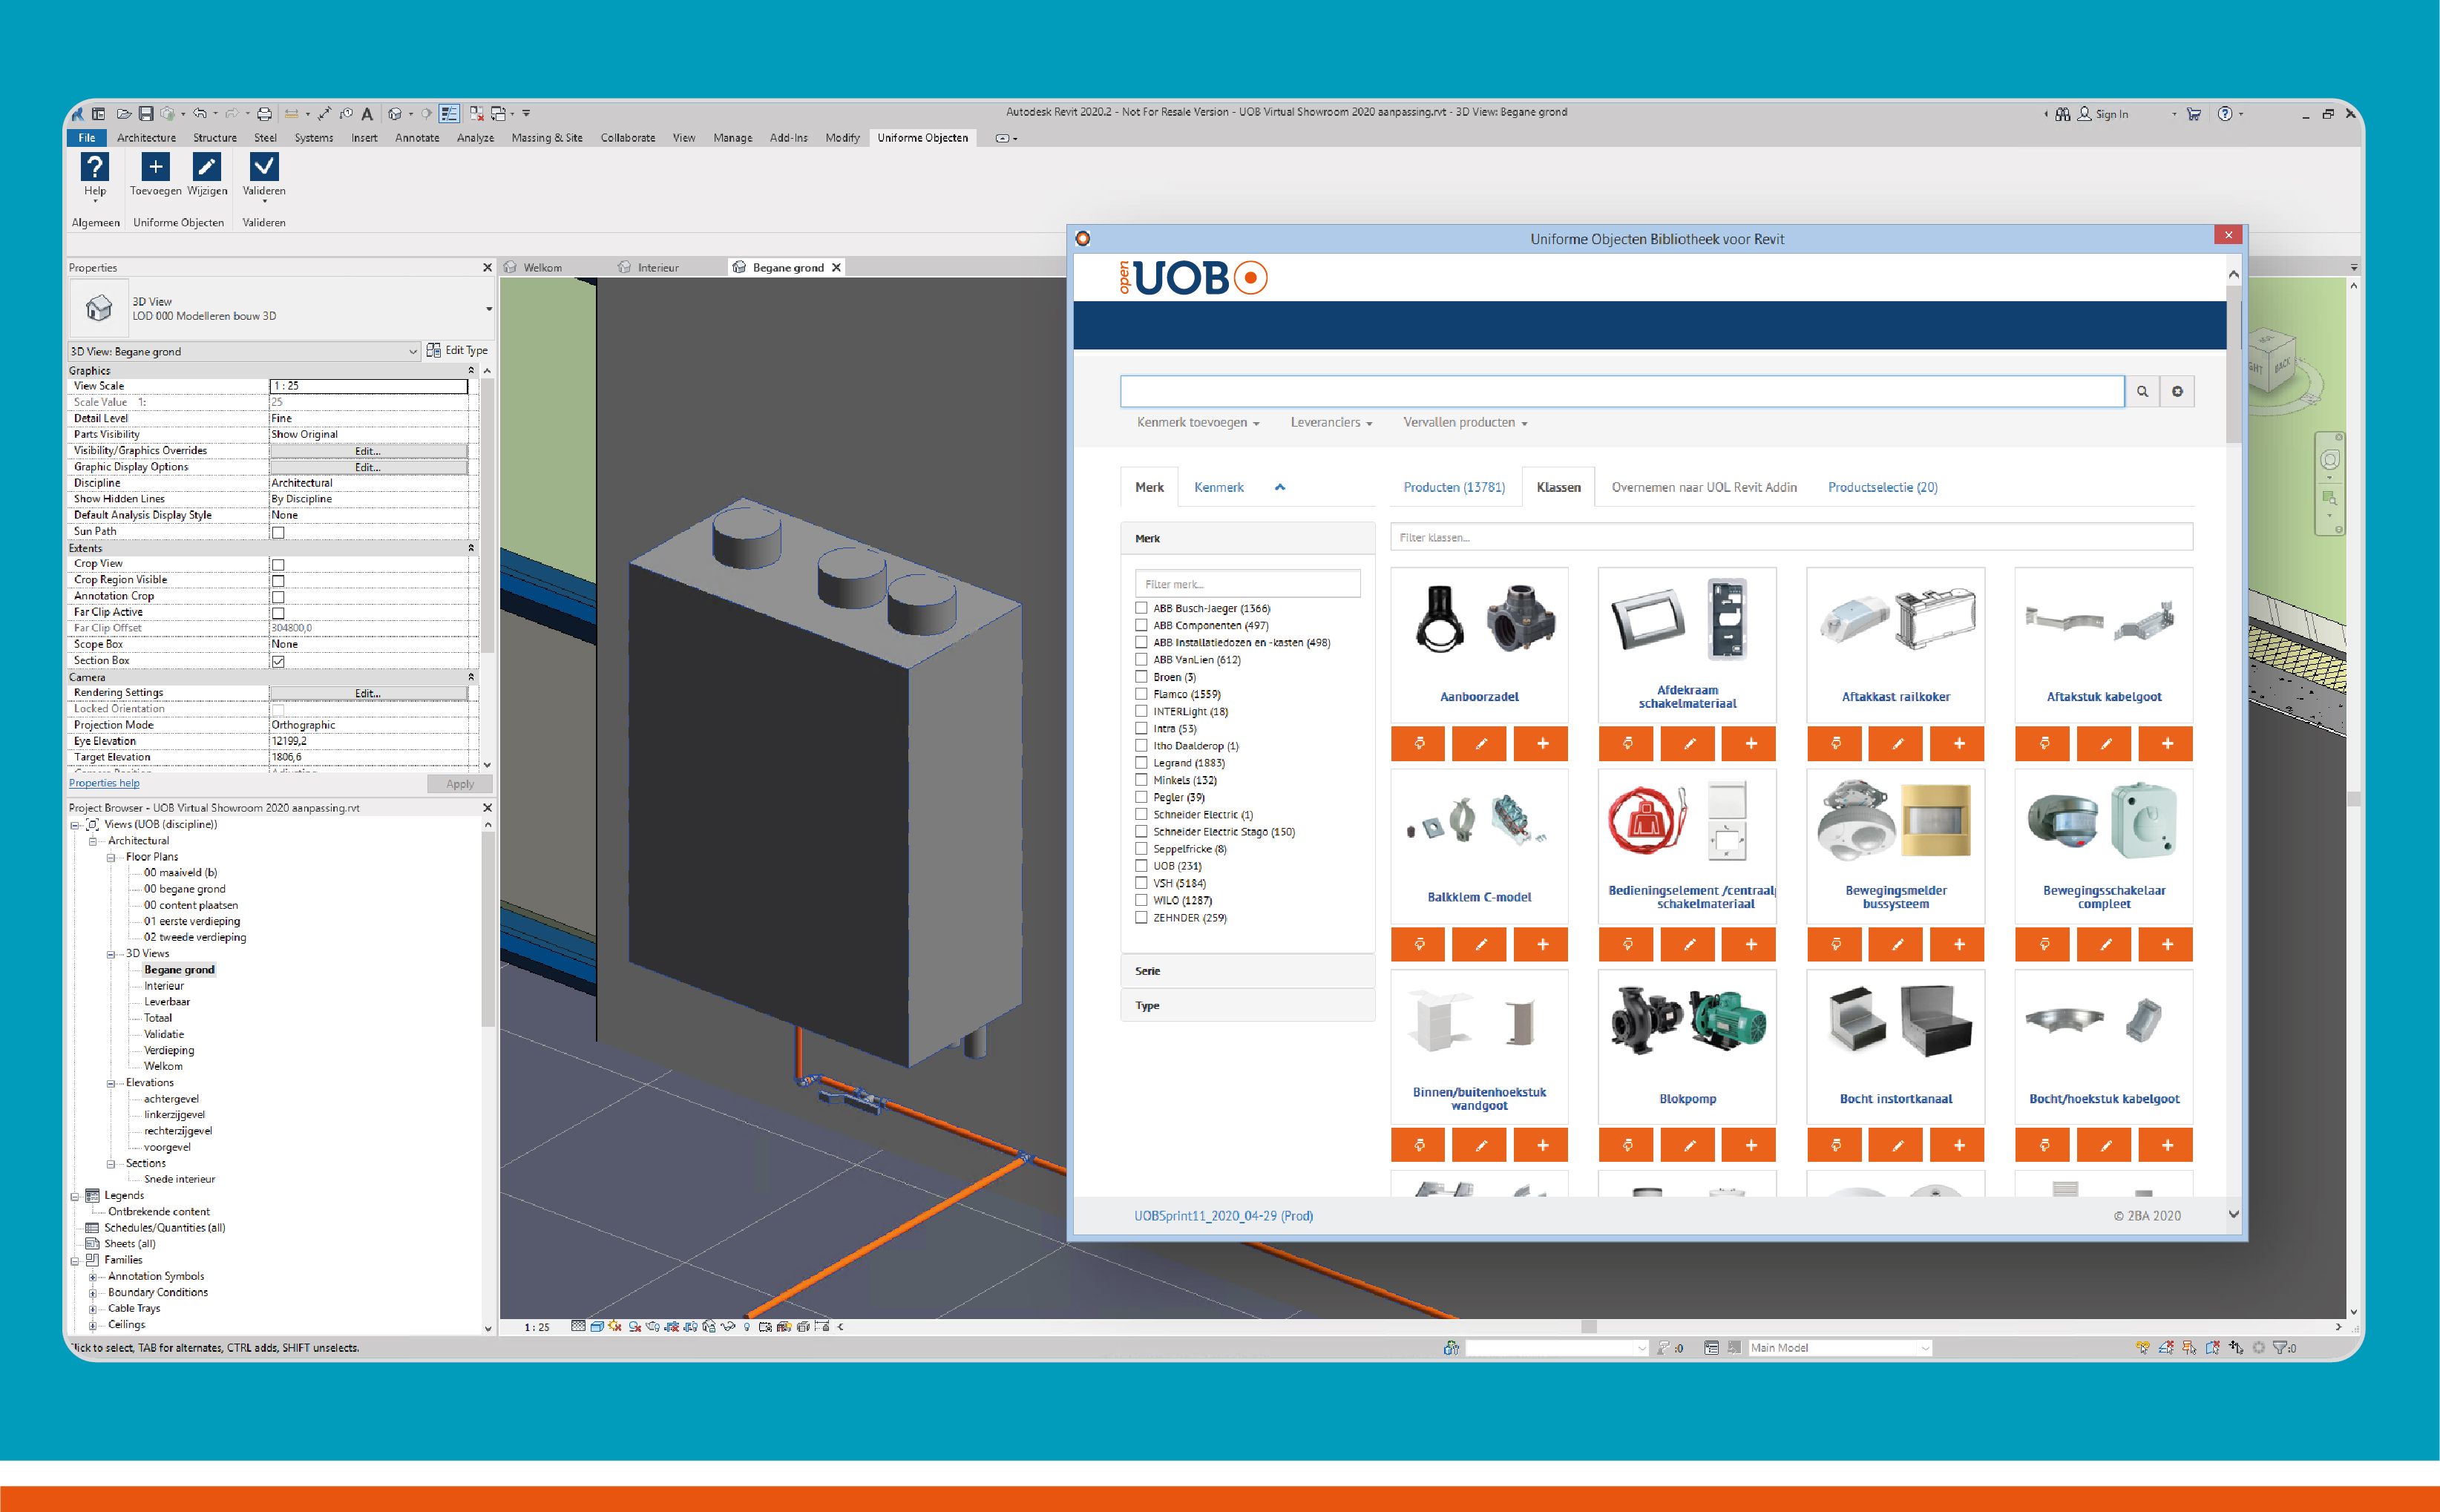Open the Leveranciers dropdown
Screen dimensions: 2440x1512
[1330, 423]
